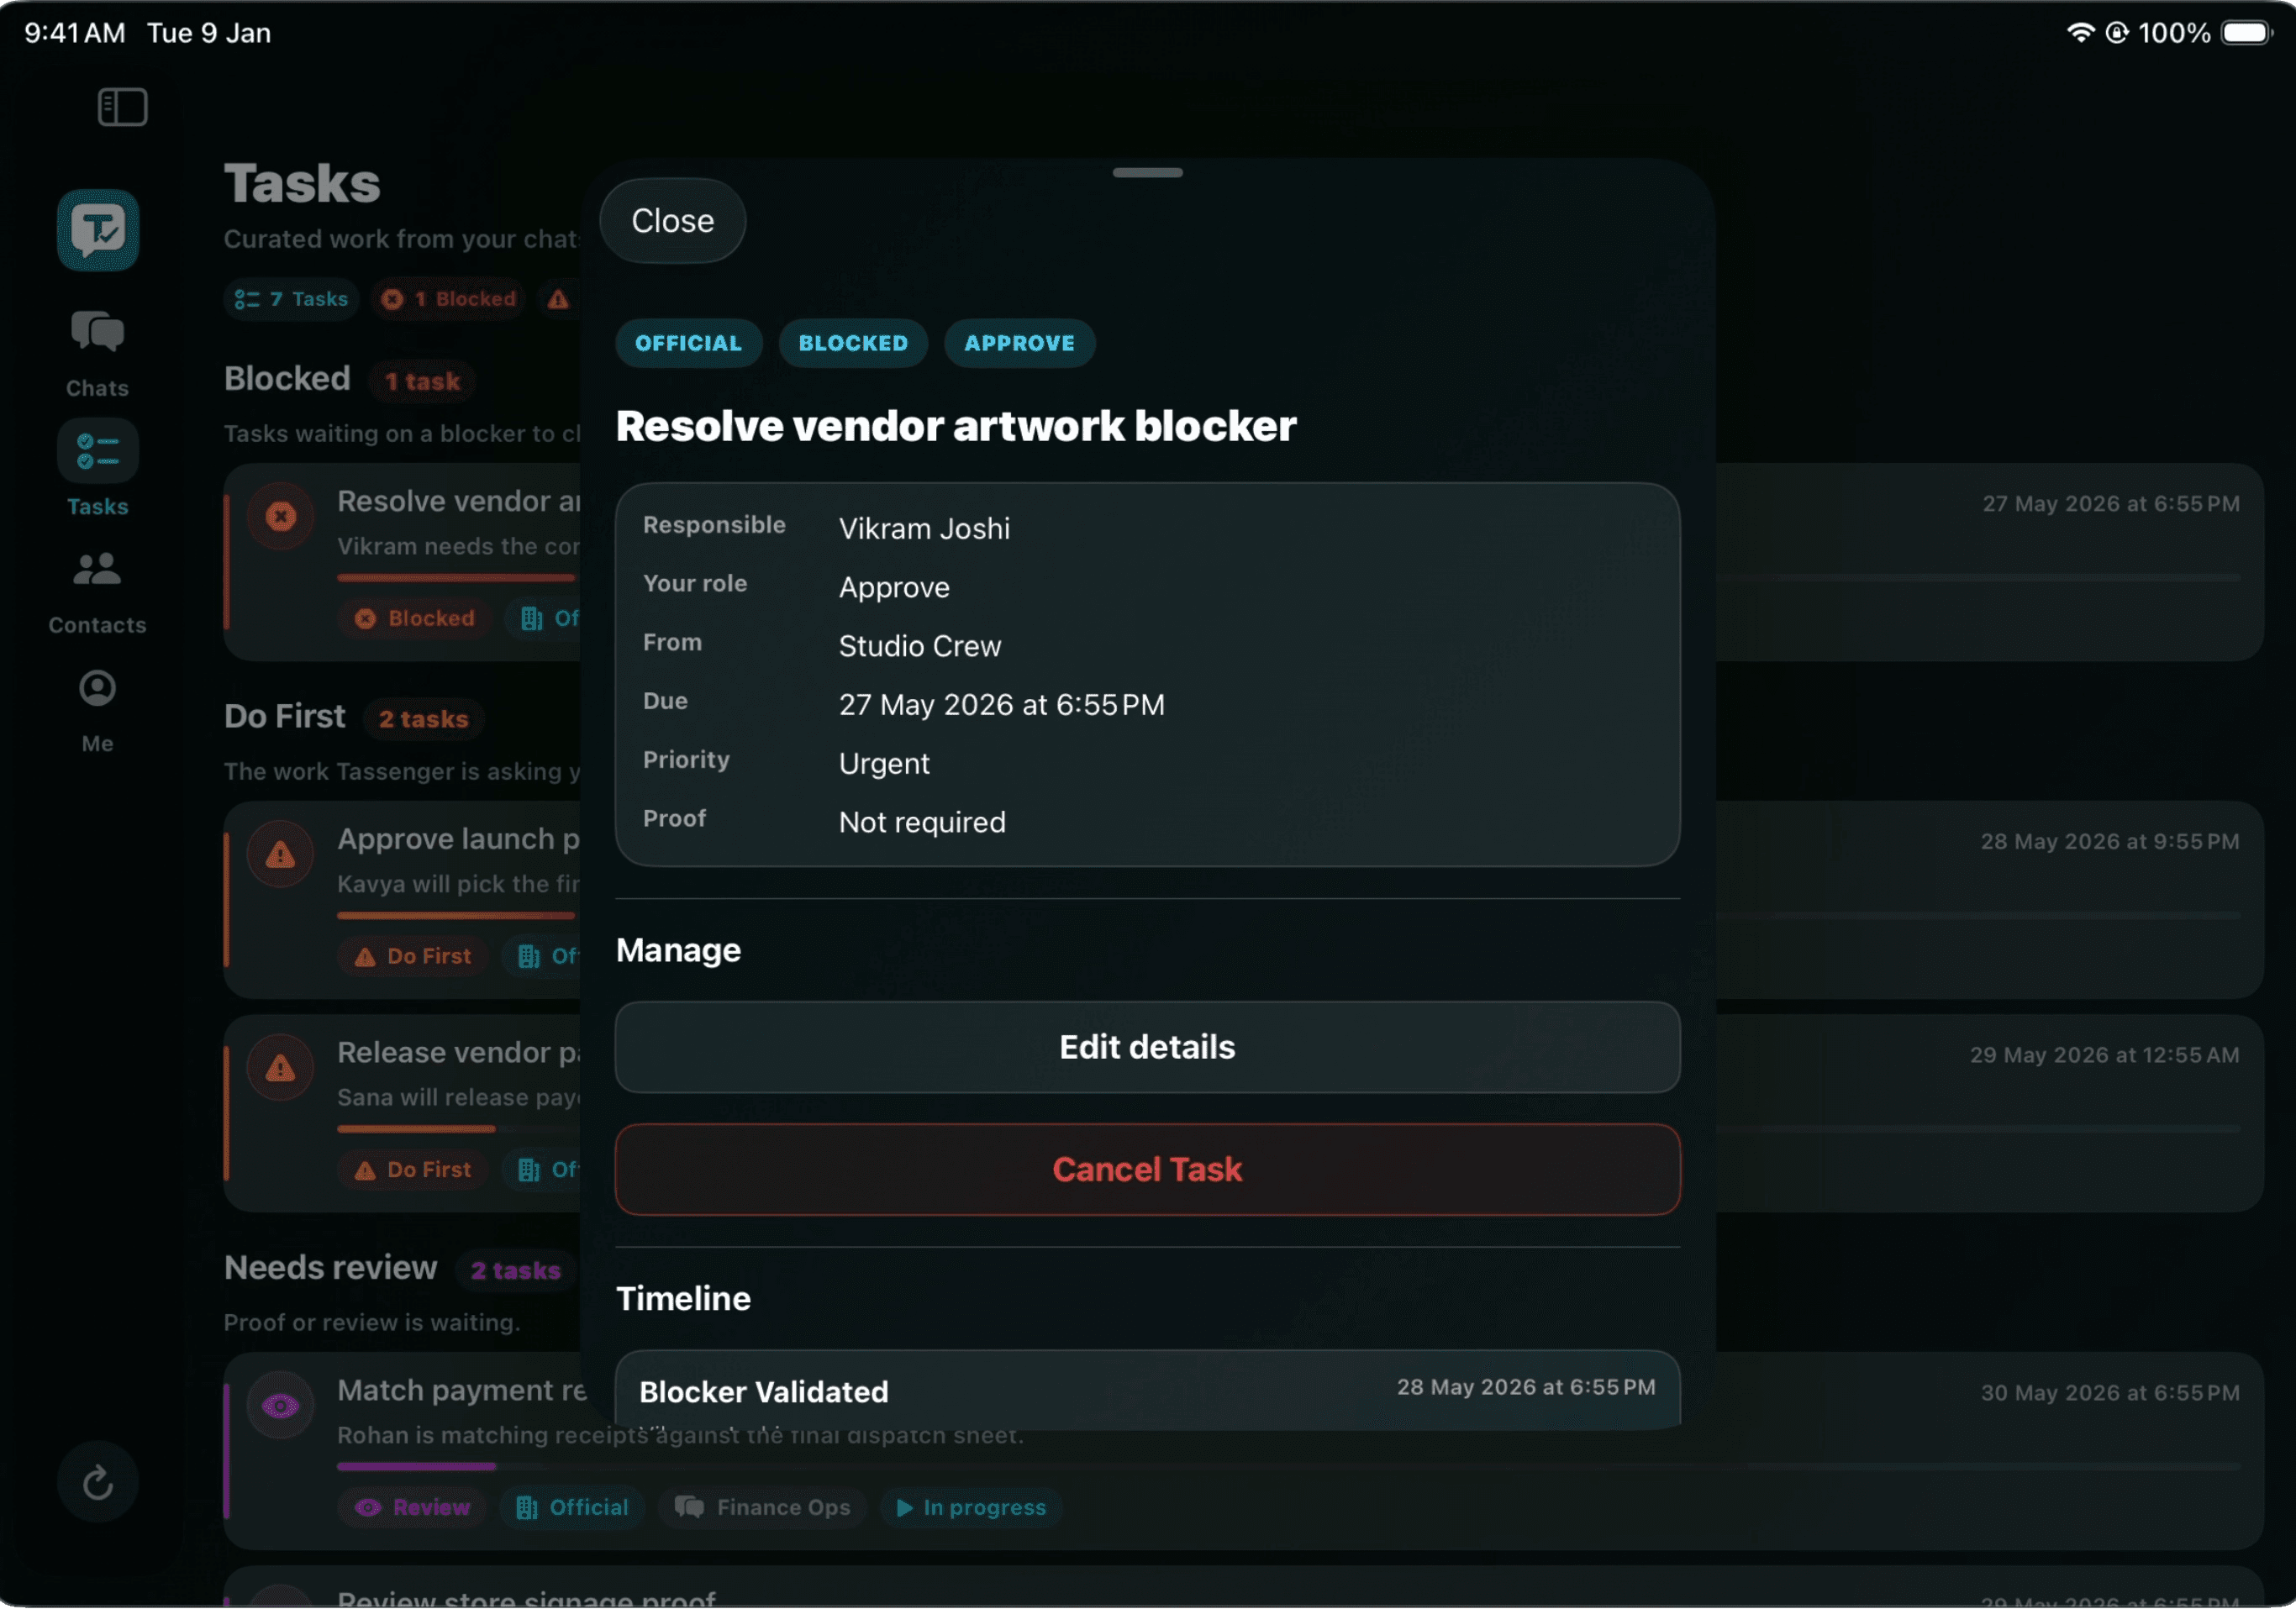The width and height of the screenshot is (2296, 1609).
Task: Click the 28 May 2026 at 9:55 PM date
Action: tap(2110, 842)
